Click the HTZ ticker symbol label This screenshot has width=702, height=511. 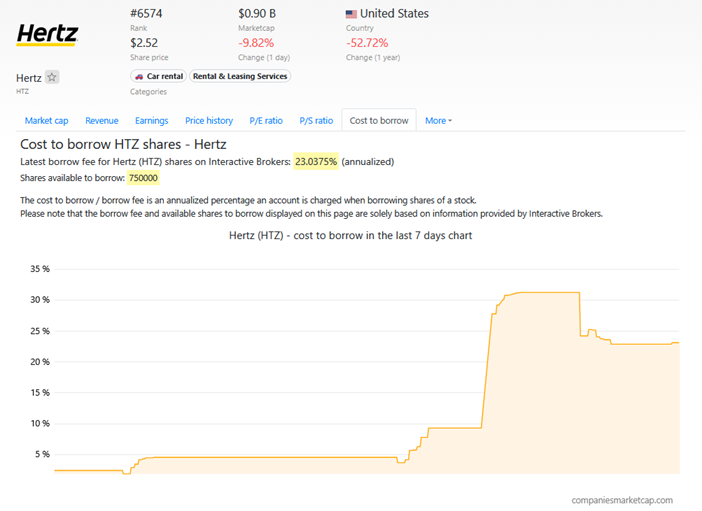tap(22, 91)
